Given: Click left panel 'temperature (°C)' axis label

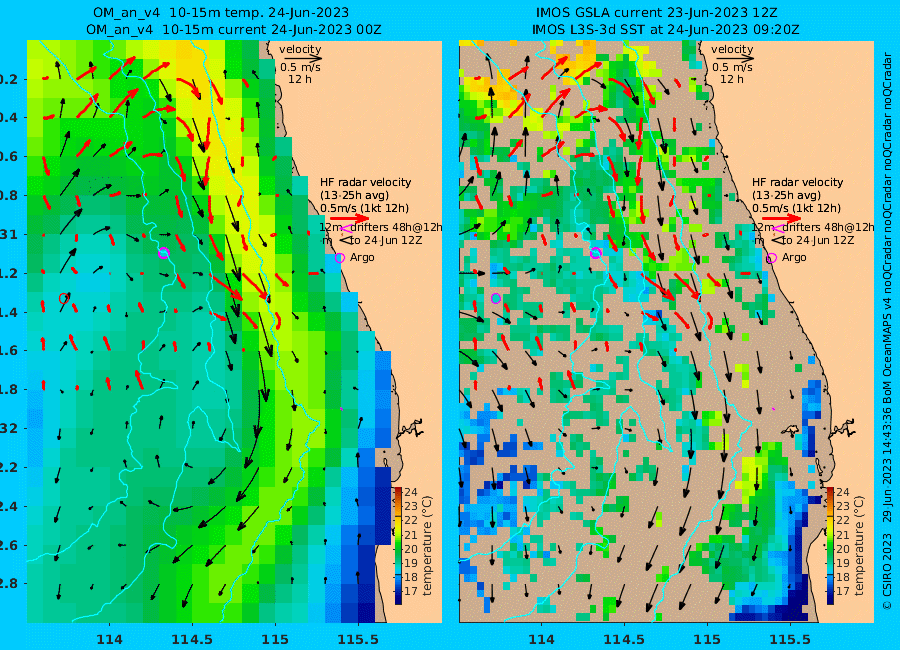Looking at the screenshot, I should pos(426,545).
